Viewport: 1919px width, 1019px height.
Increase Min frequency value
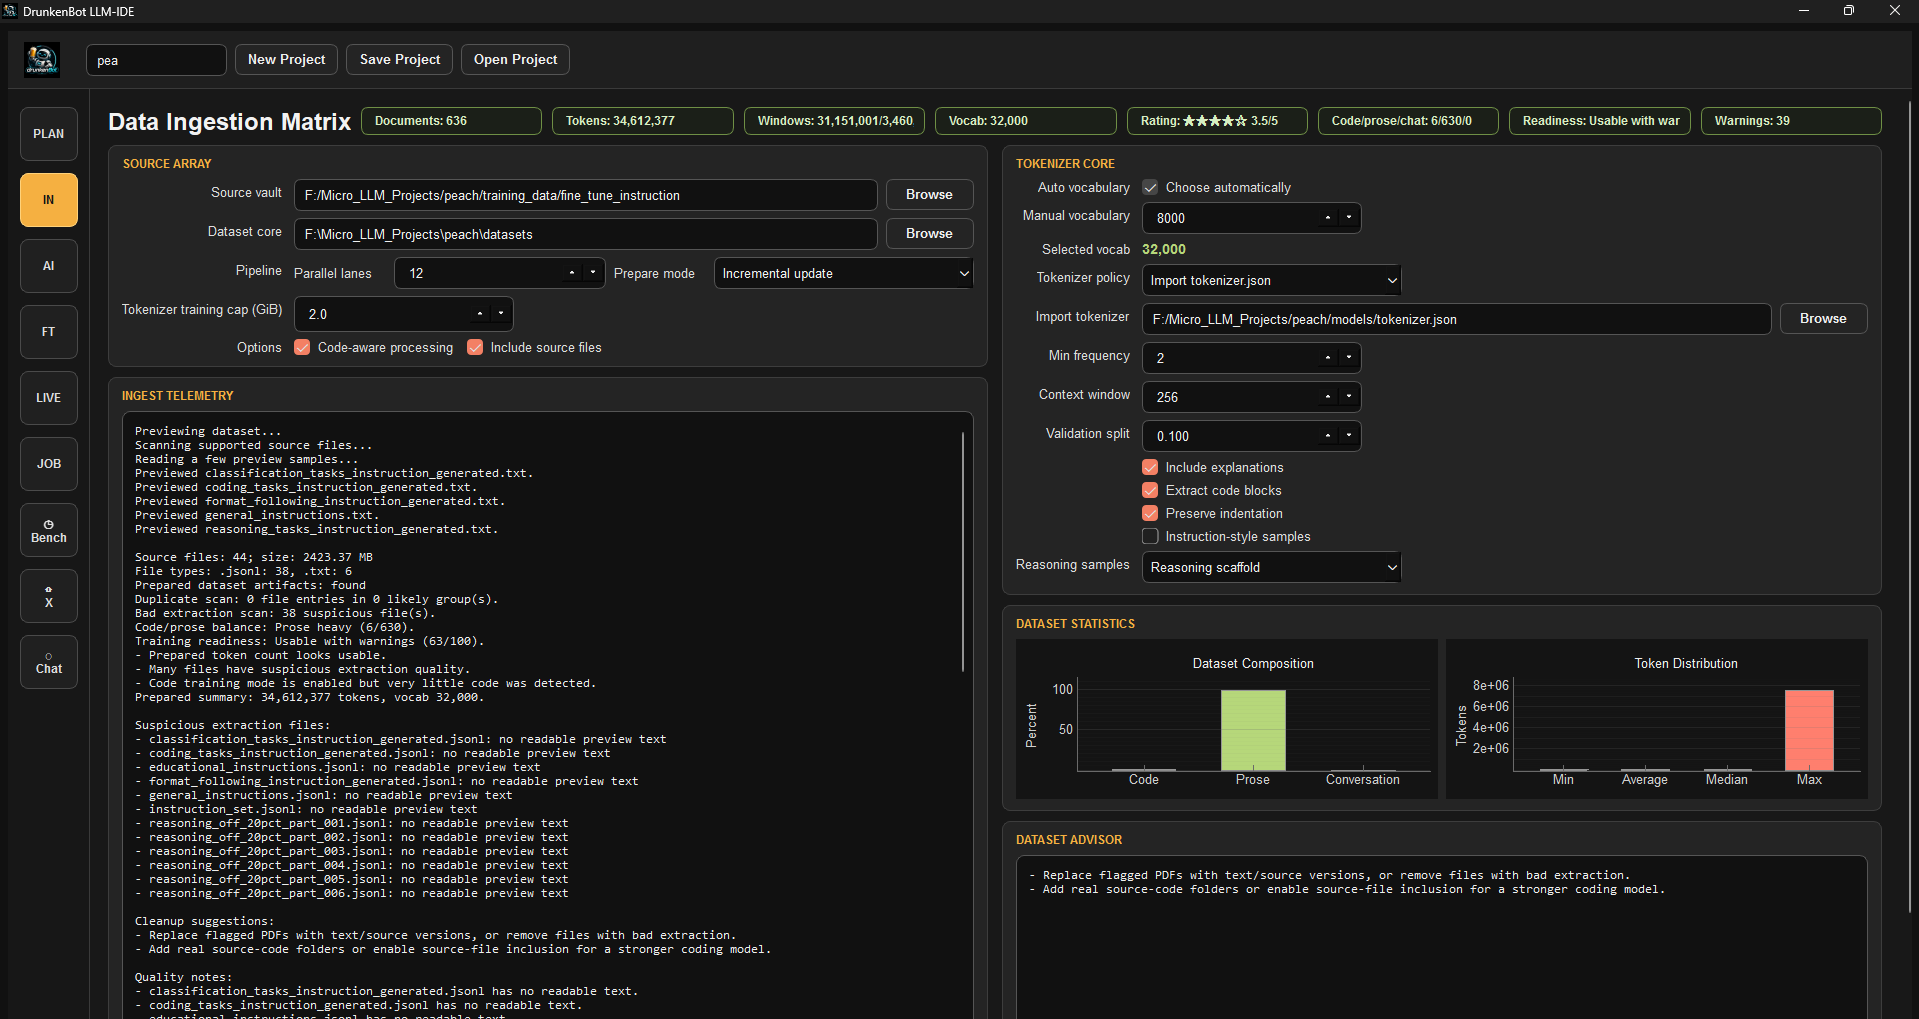[x=1328, y=358]
